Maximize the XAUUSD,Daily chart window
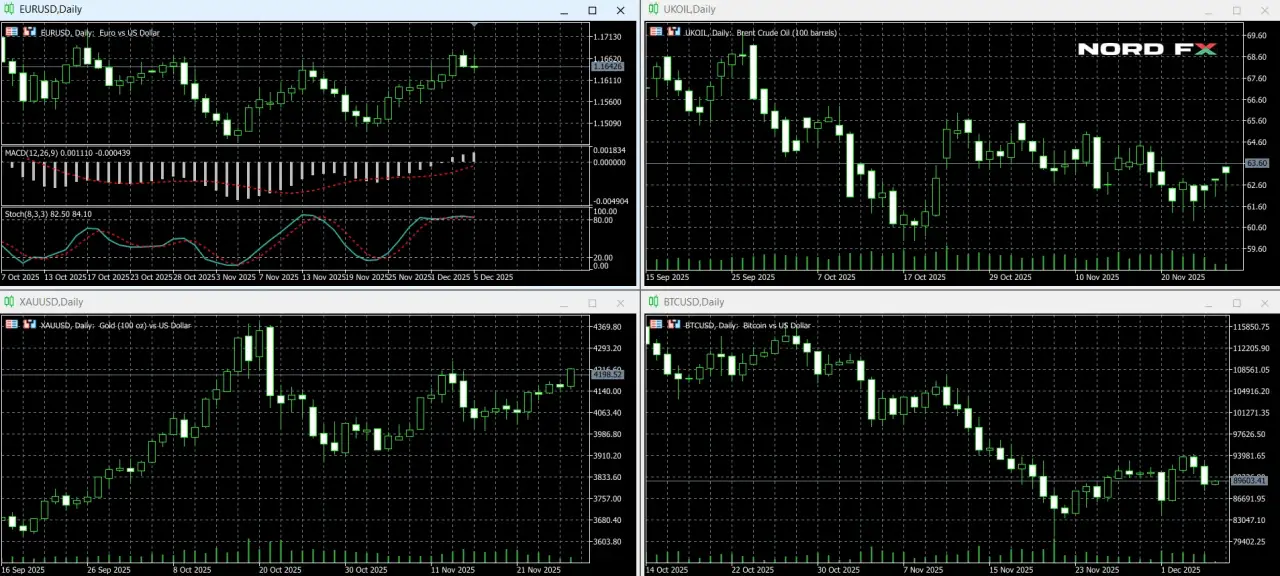Screen dimensions: 1280x576 [592, 302]
